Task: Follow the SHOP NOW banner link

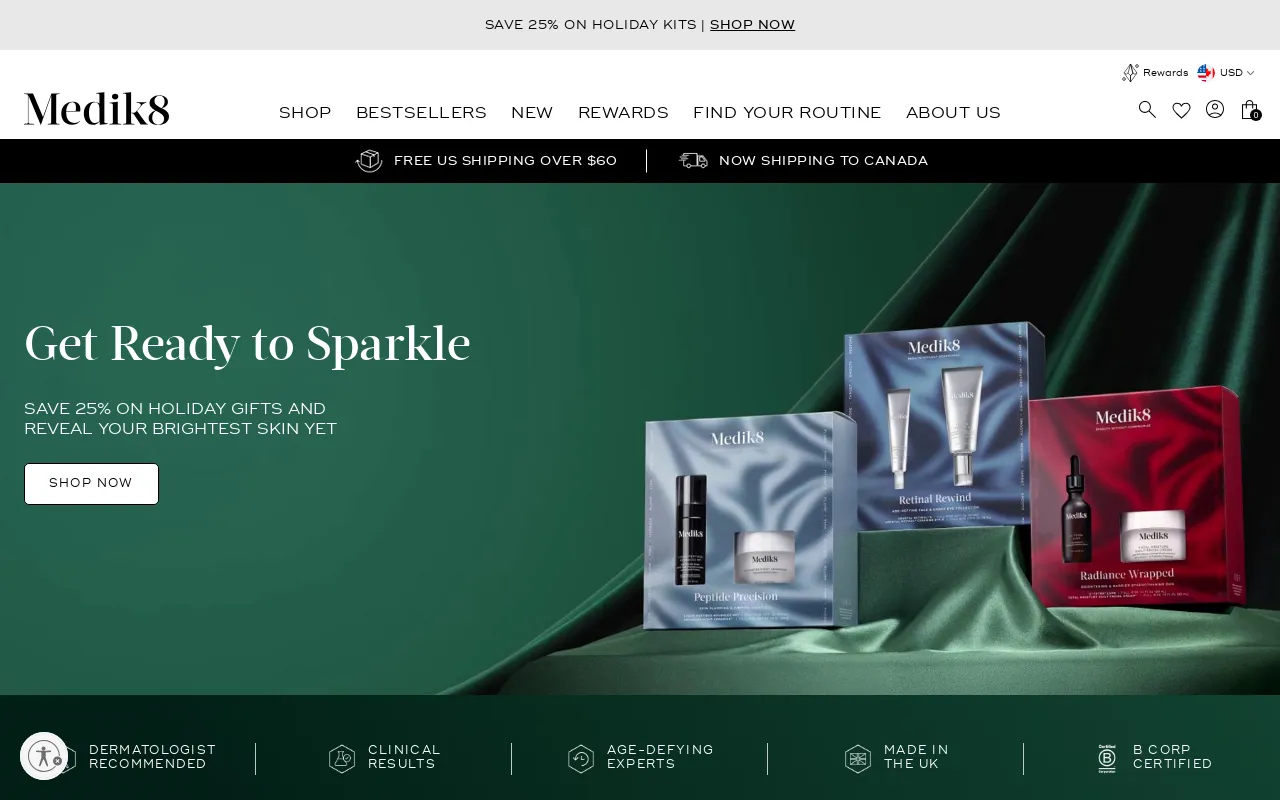Action: [x=752, y=25]
